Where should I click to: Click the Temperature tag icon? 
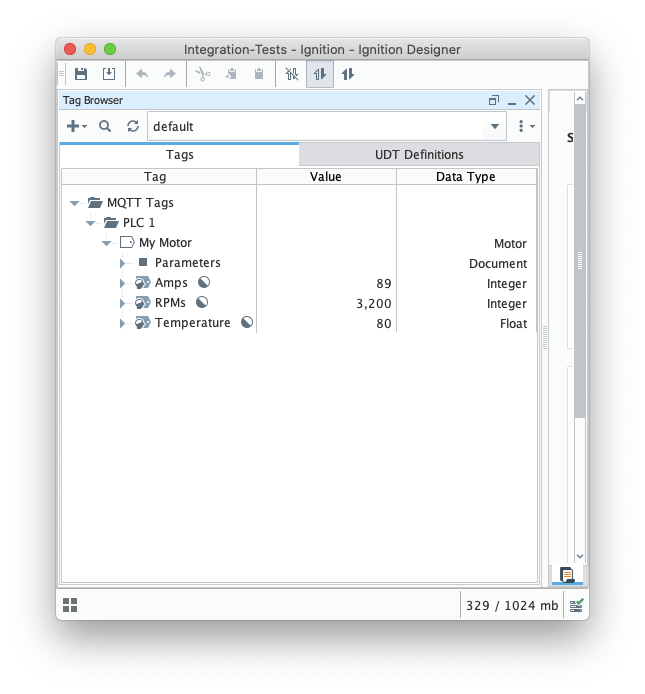(x=143, y=323)
